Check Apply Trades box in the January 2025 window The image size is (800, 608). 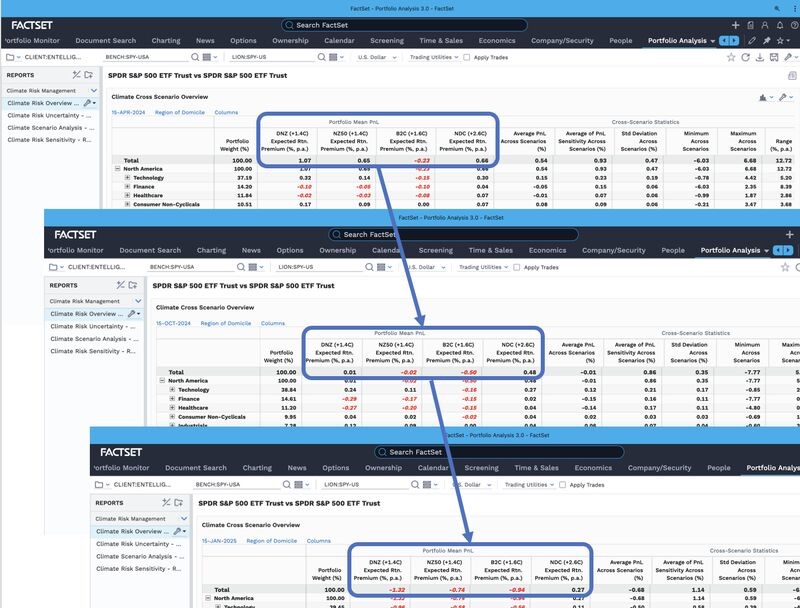click(x=562, y=485)
